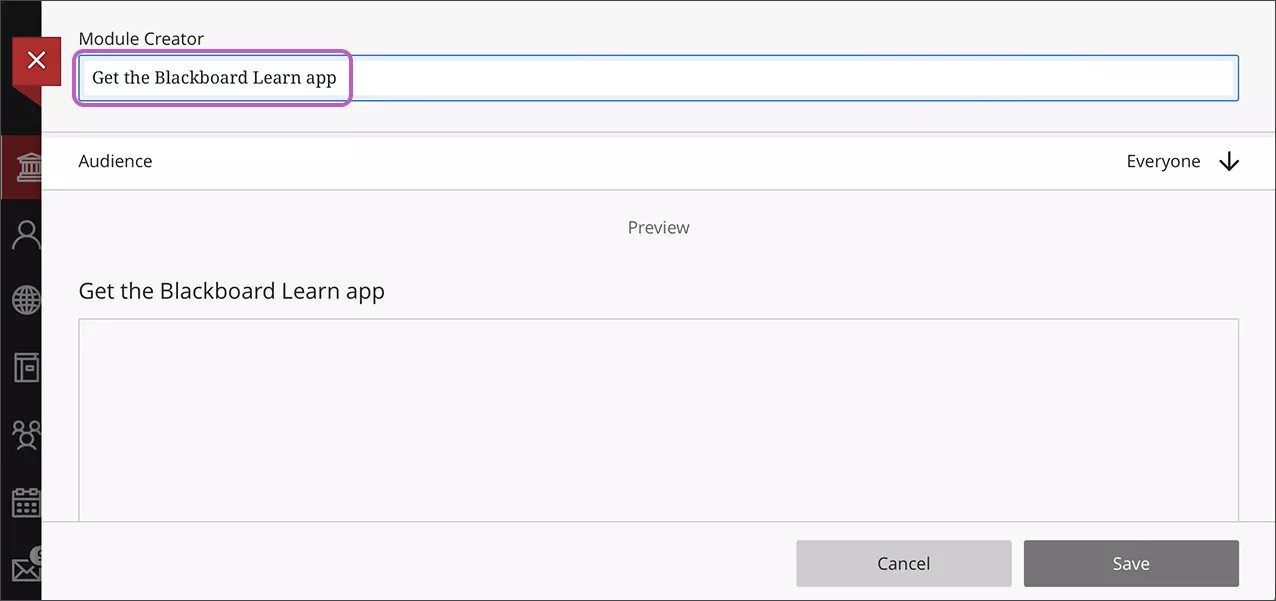Change audience from Everyone setting

tap(1163, 161)
